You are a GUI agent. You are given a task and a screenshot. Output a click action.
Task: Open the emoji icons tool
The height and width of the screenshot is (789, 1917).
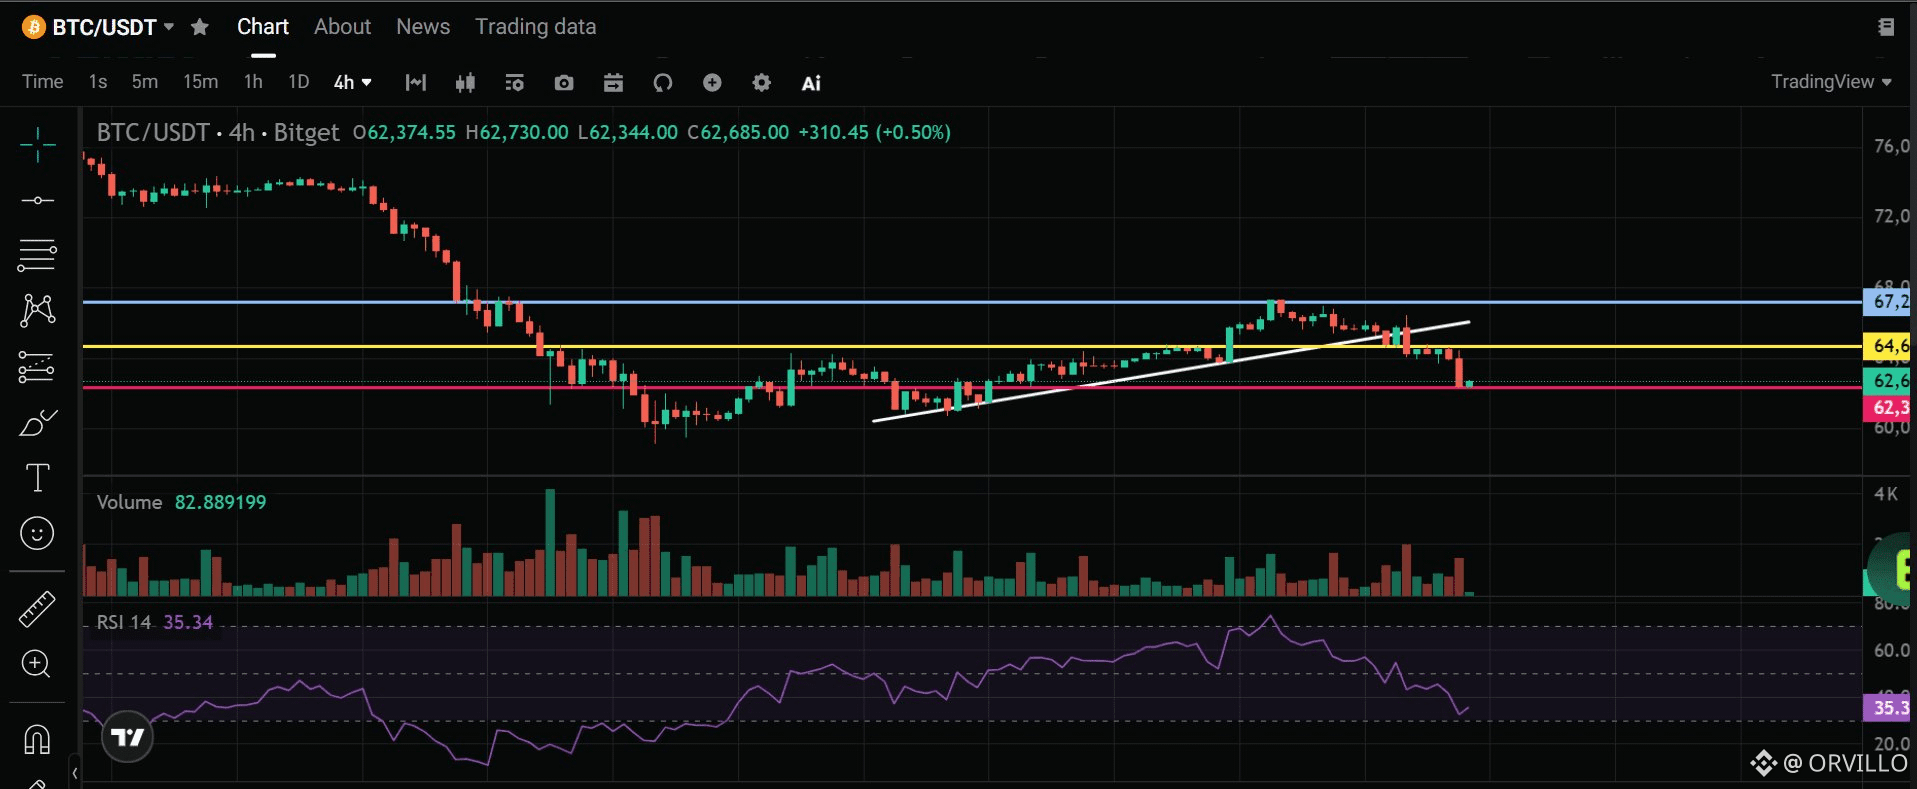coord(37,533)
